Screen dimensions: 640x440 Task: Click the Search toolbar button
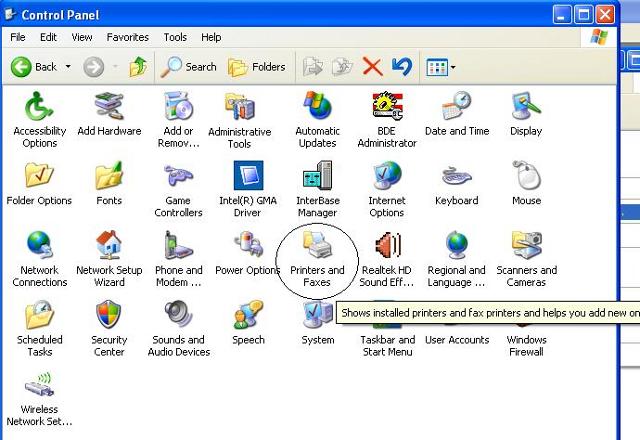[189, 67]
